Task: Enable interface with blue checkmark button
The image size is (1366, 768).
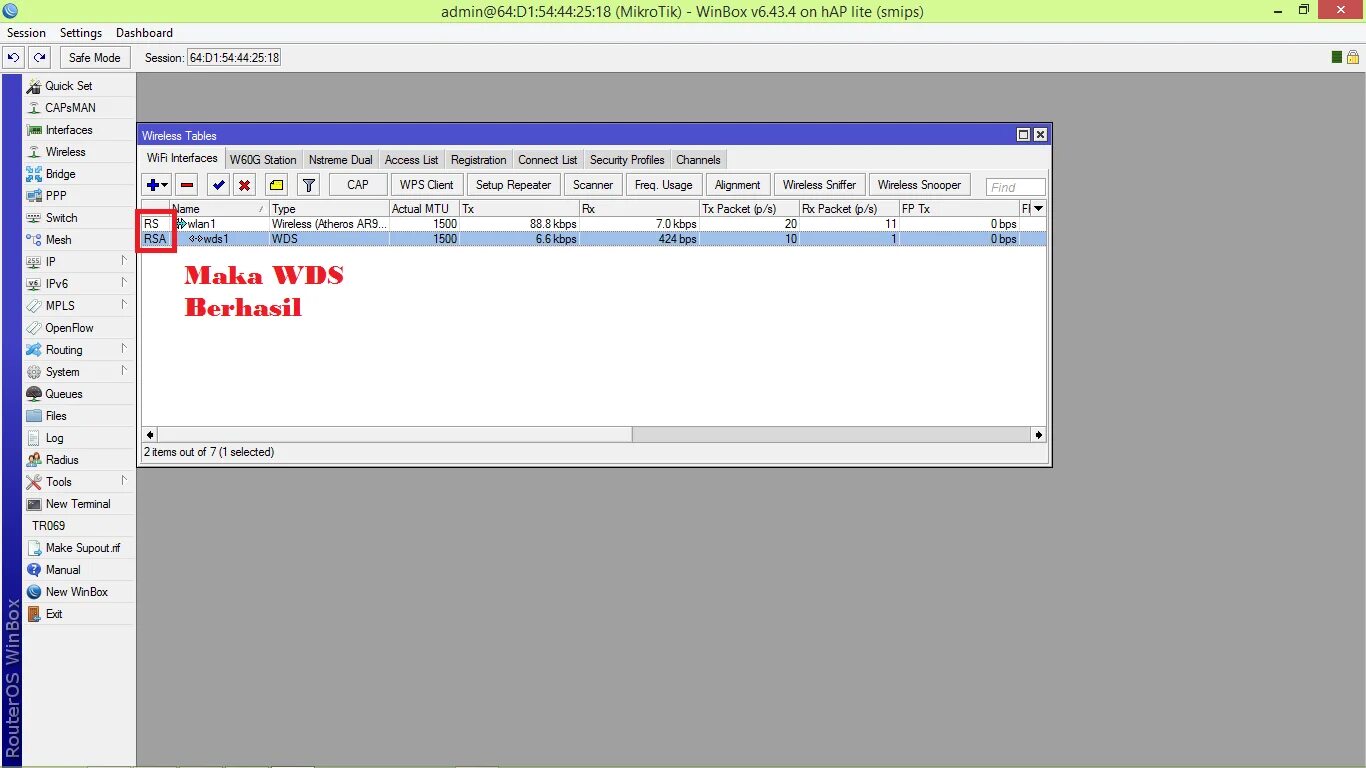Action: 218,185
